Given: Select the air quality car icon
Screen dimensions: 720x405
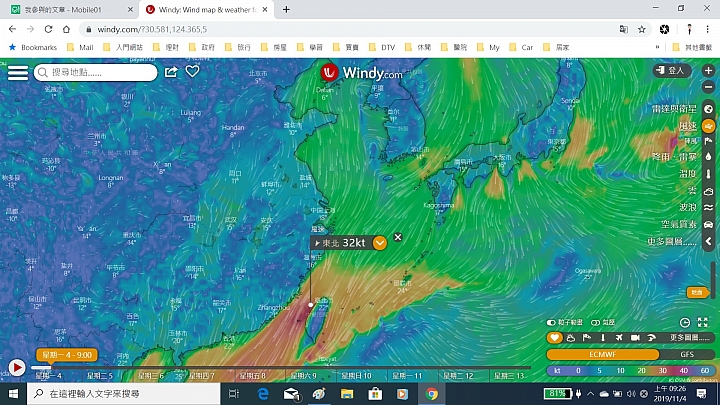Looking at the screenshot, I should tap(708, 225).
